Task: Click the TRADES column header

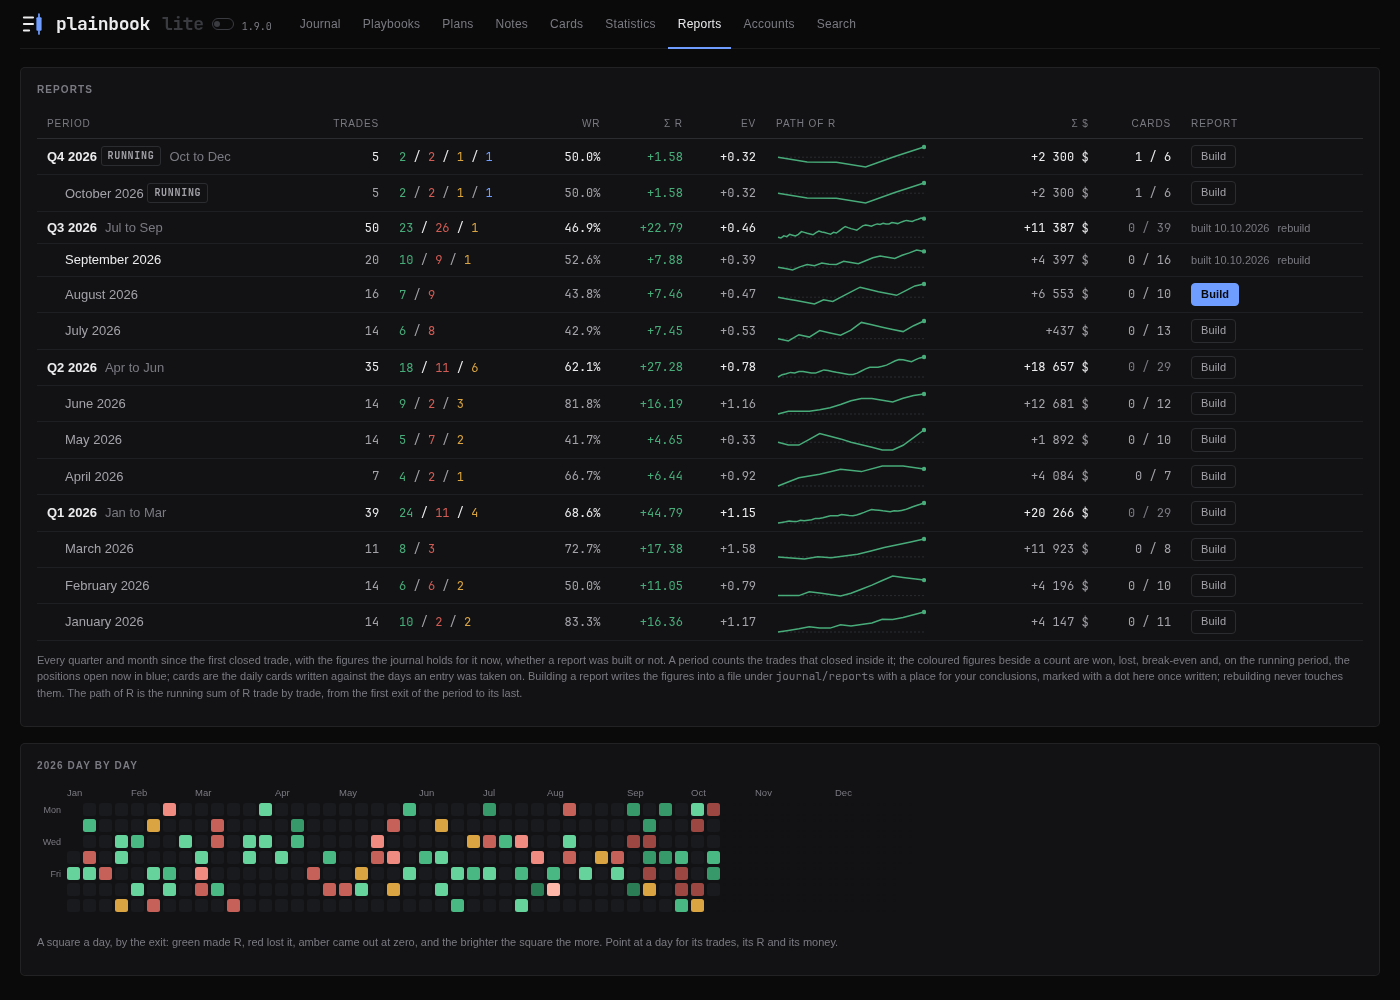Action: click(356, 124)
